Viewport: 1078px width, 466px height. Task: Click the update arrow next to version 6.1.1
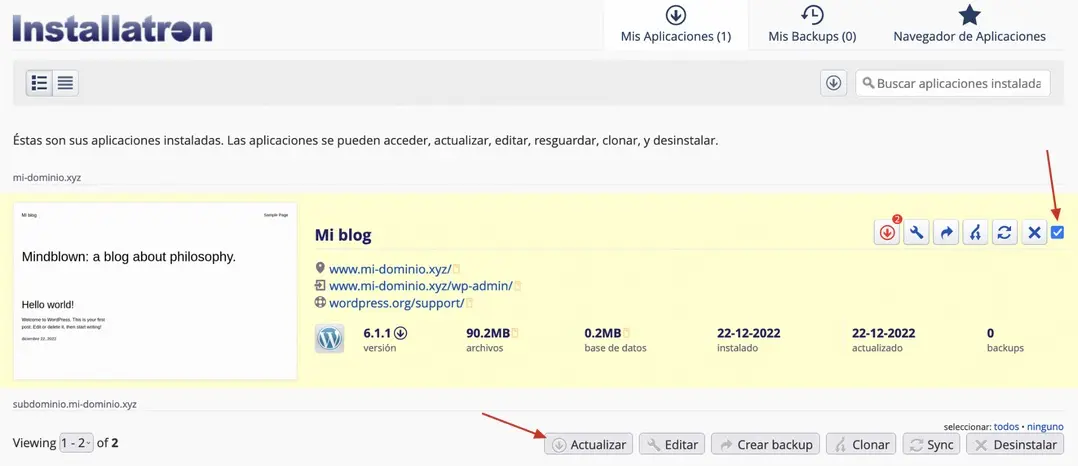pyautogui.click(x=401, y=333)
